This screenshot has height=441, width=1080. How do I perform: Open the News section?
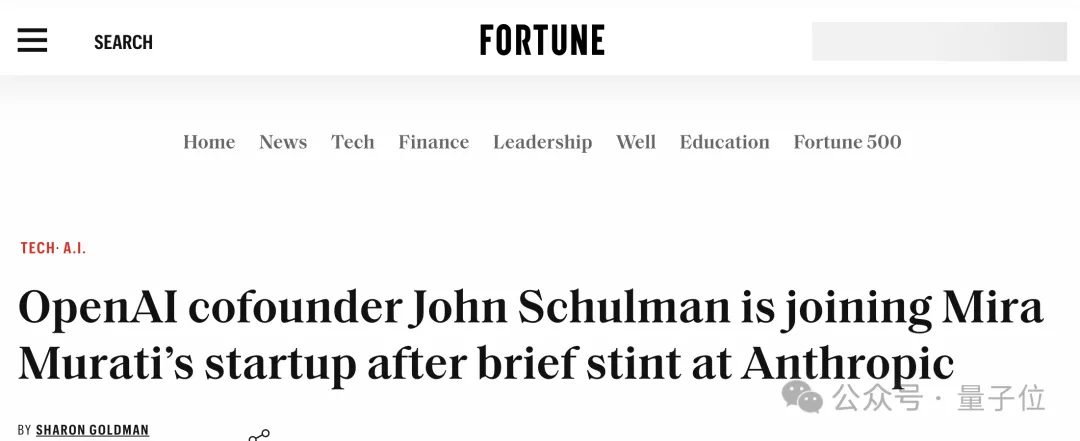point(283,142)
